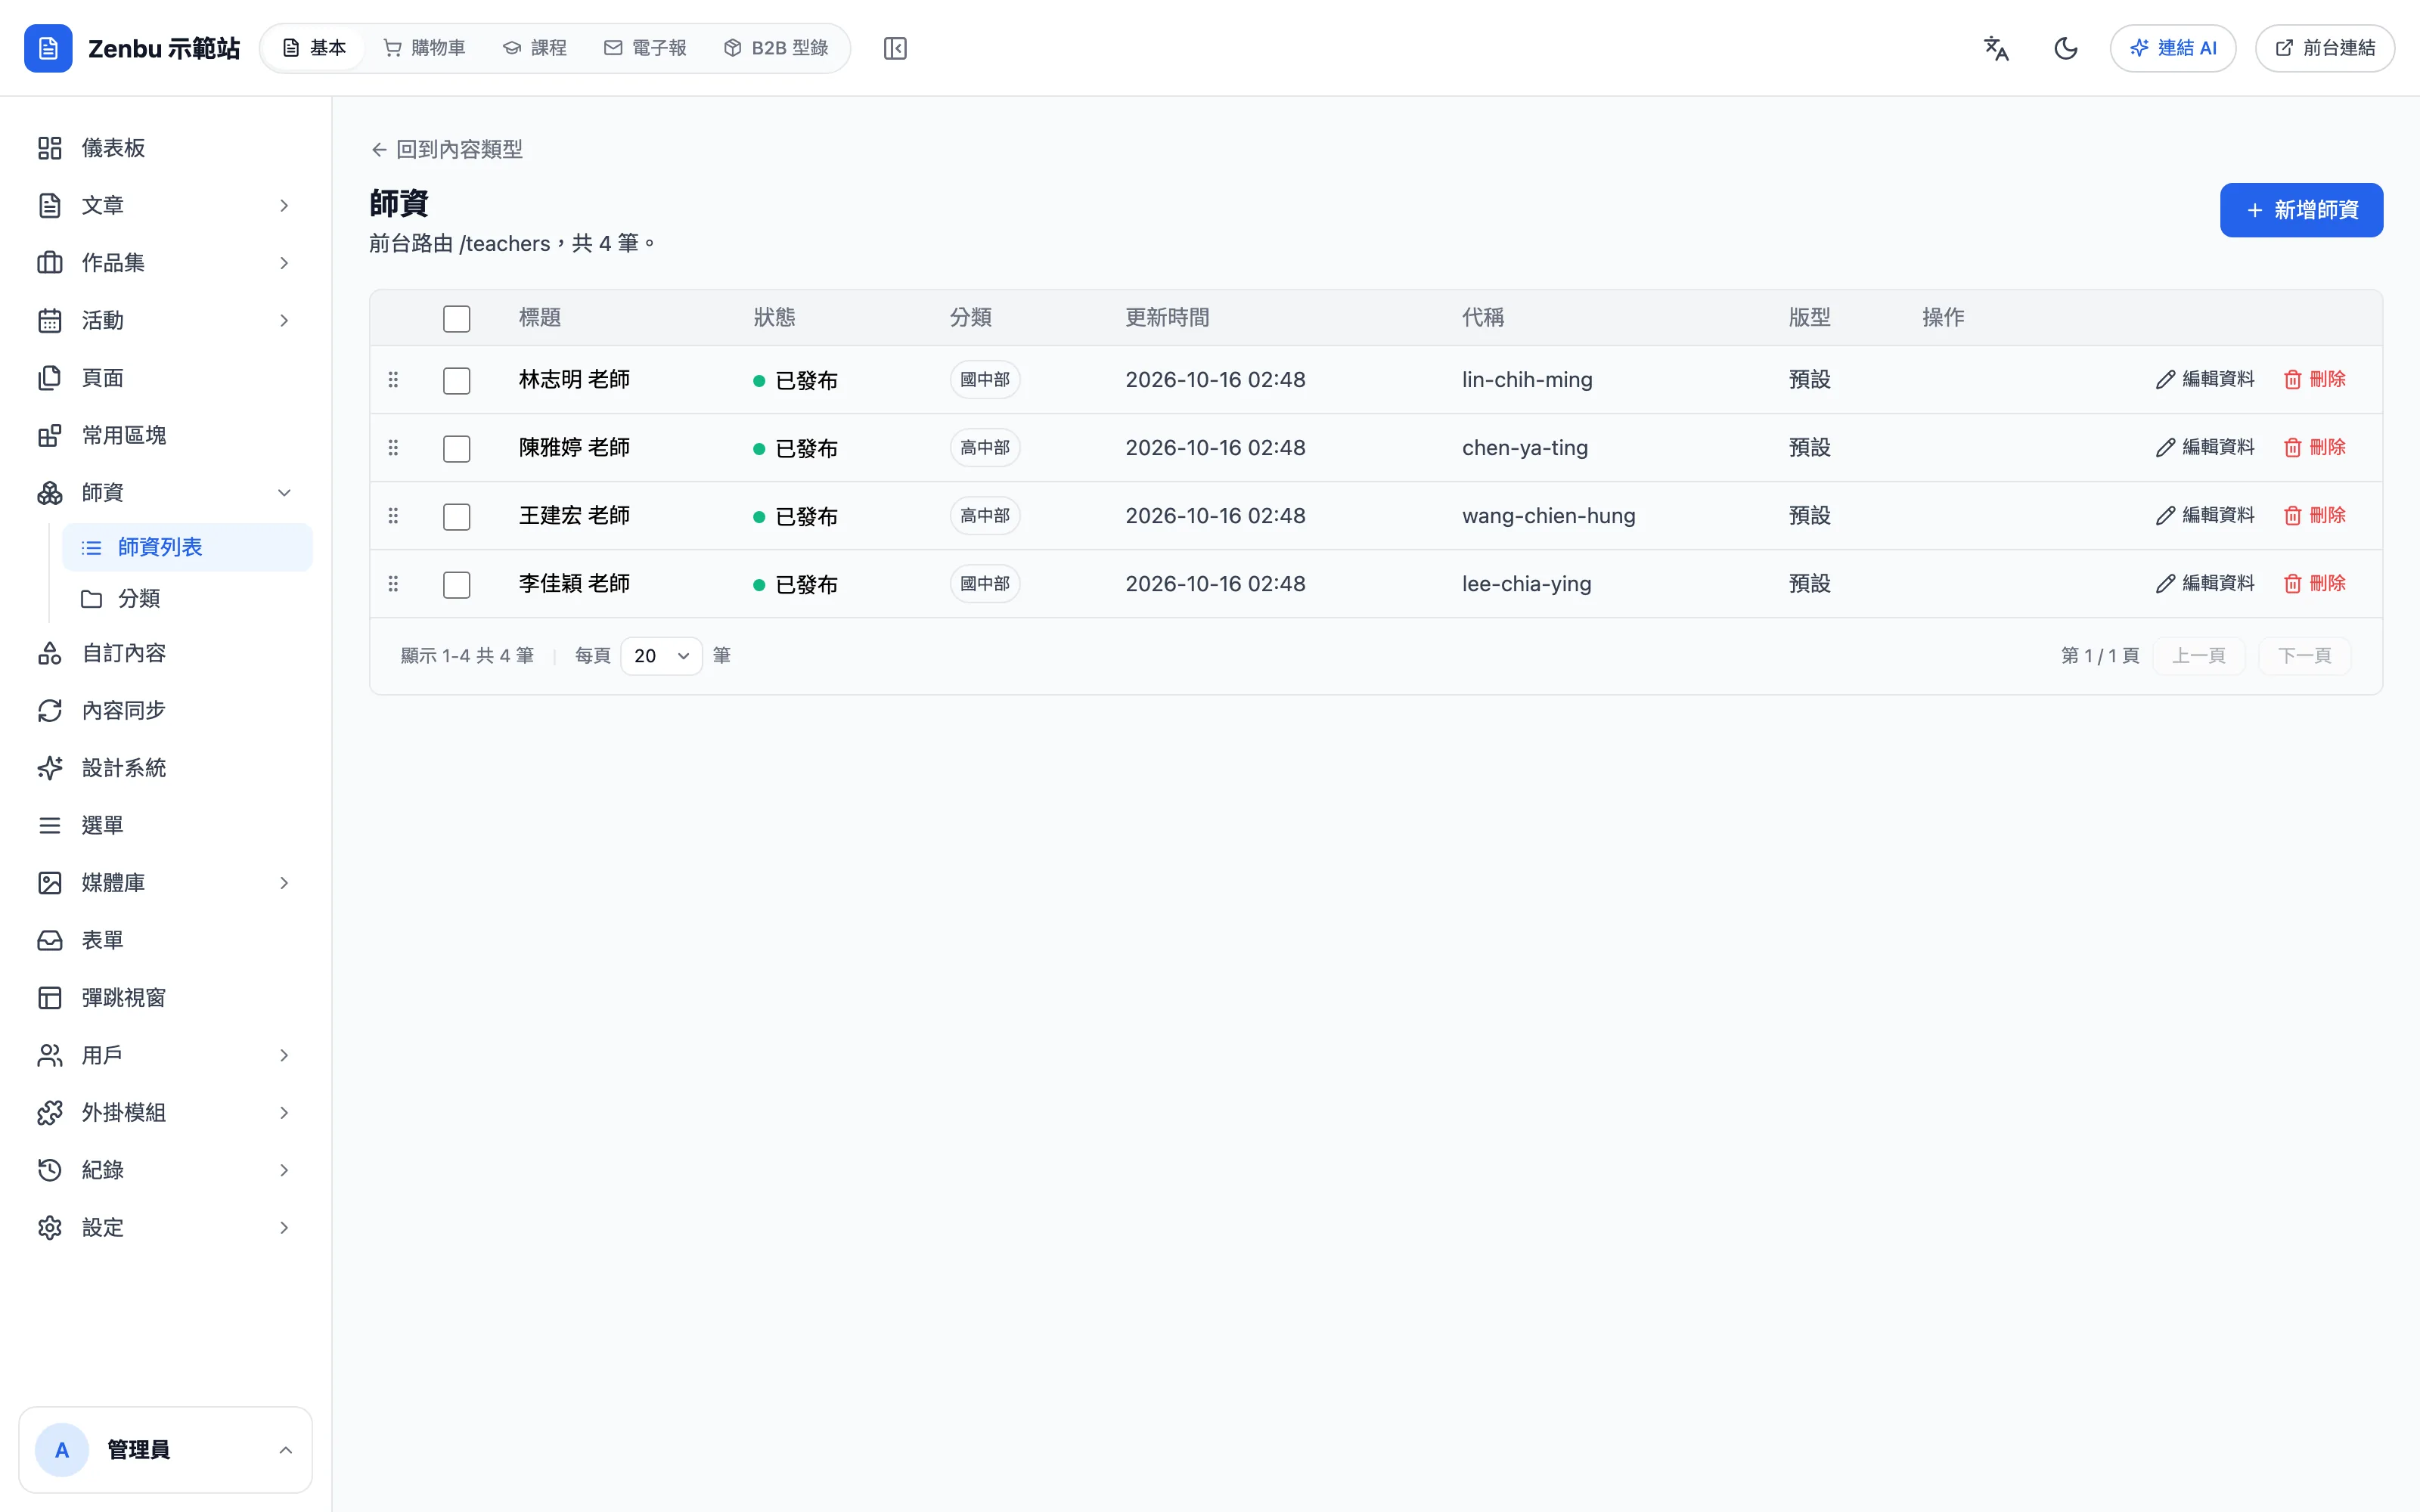Click drag handle for 王建宏 老師

[393, 515]
